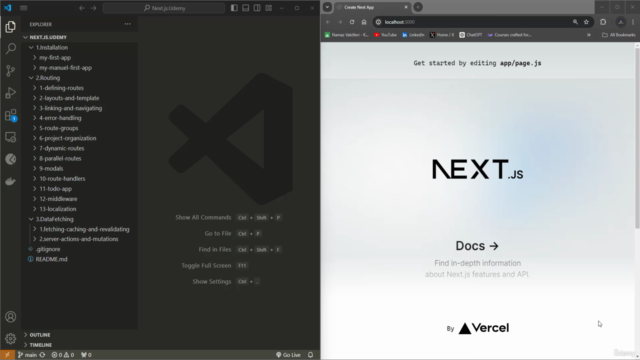Expand 2.server-actions-and-mutations folder
This screenshot has height=360, width=640.
[x=79, y=239]
